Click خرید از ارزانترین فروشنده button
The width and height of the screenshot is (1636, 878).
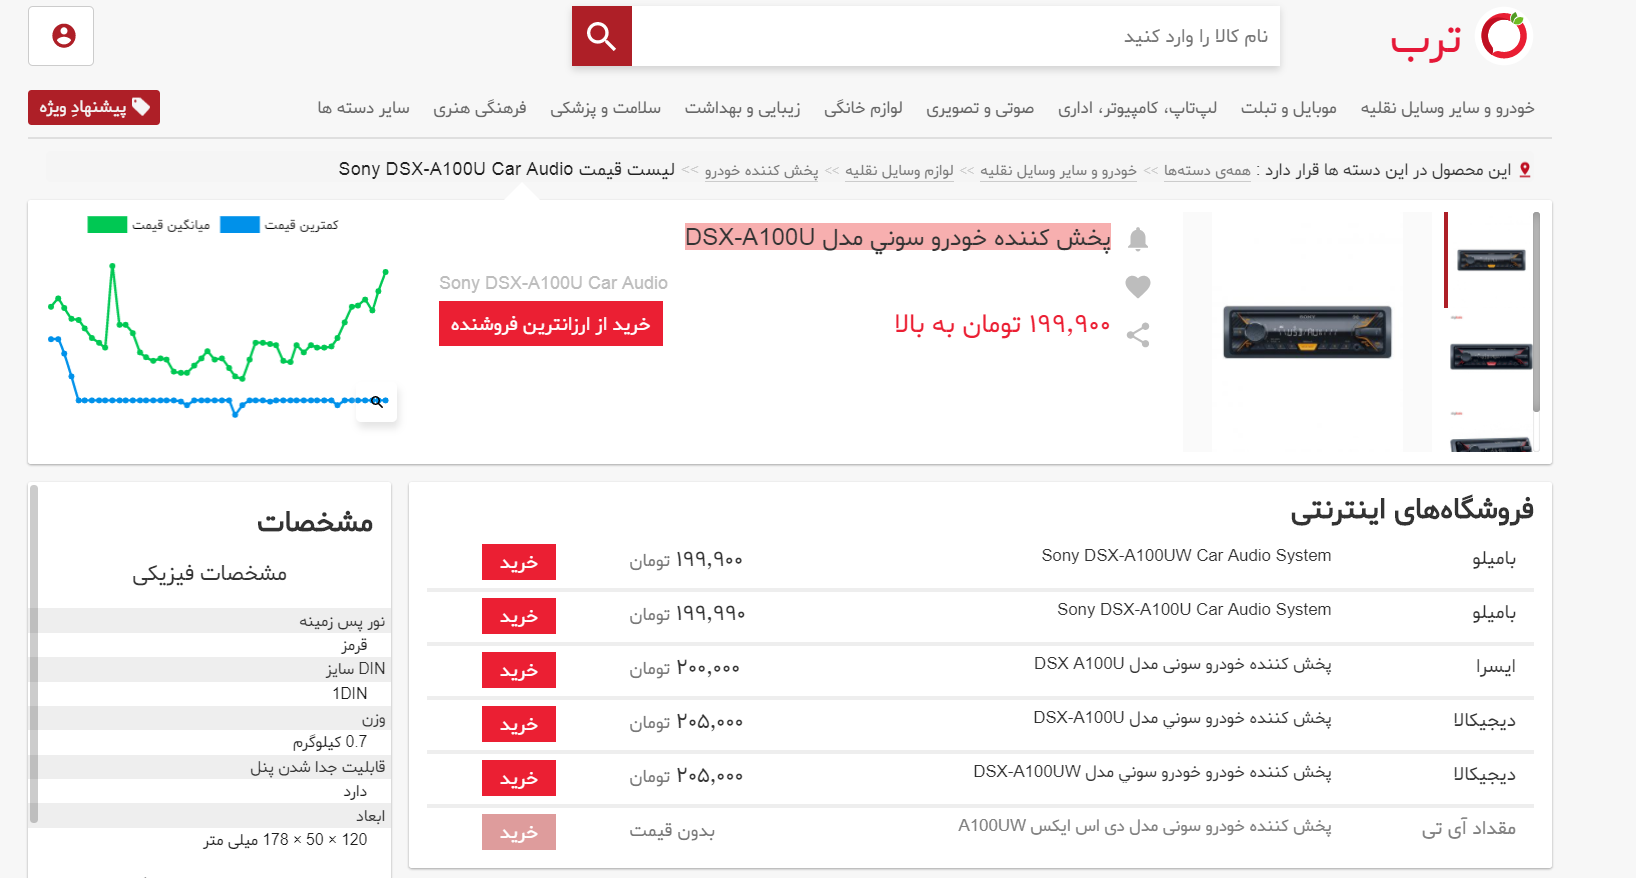coord(551,324)
